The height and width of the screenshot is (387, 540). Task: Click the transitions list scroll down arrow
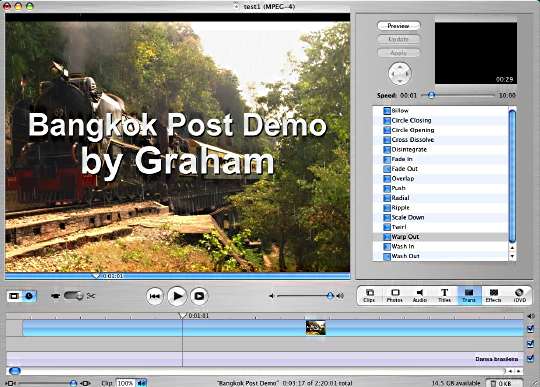tap(512, 256)
